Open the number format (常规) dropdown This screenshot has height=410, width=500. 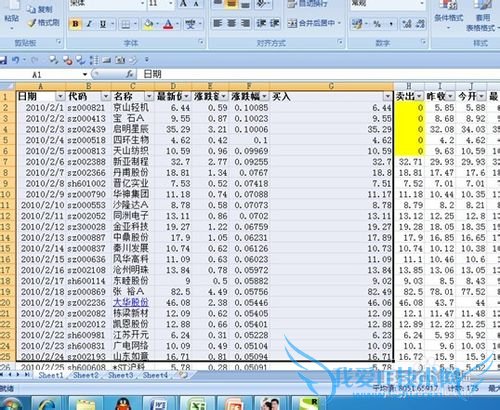[x=422, y=4]
